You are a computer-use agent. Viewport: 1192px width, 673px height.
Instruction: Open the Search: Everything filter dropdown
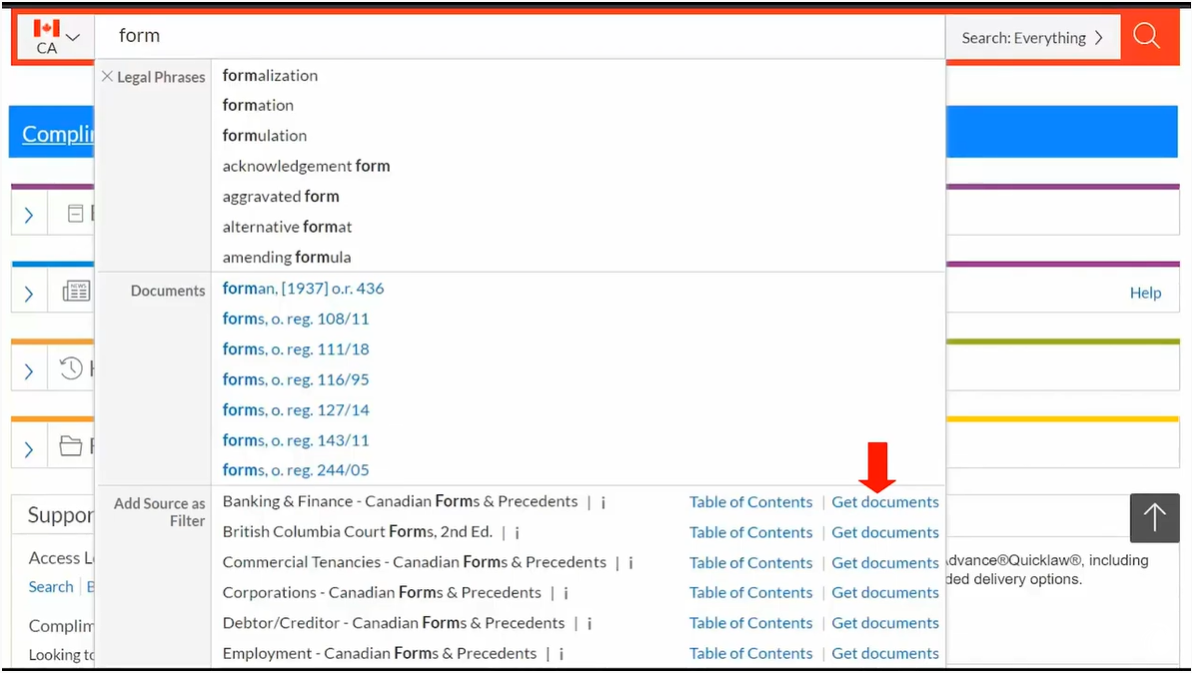1032,38
